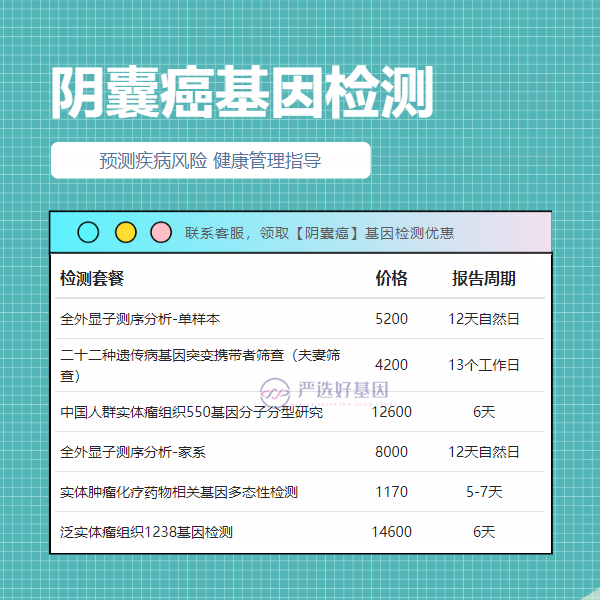Click the pink circle in the banner
The height and width of the screenshot is (600, 600).
coord(161,232)
